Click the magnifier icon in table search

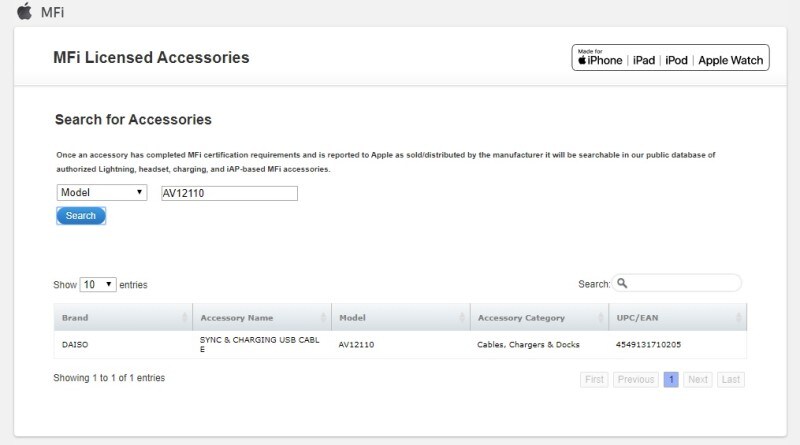click(622, 283)
